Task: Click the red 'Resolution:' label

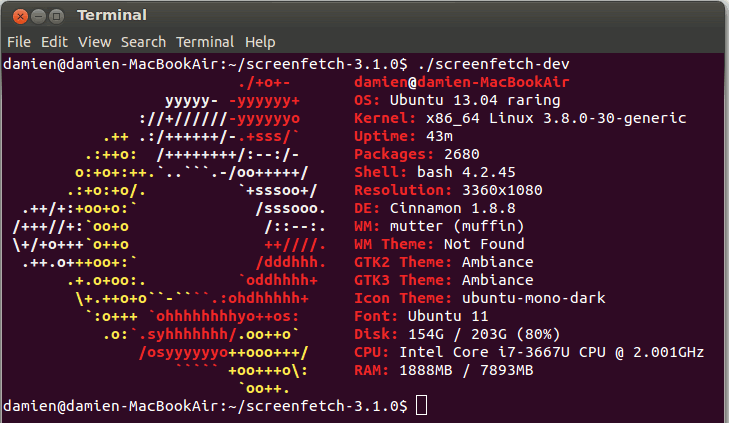Action: click(403, 191)
